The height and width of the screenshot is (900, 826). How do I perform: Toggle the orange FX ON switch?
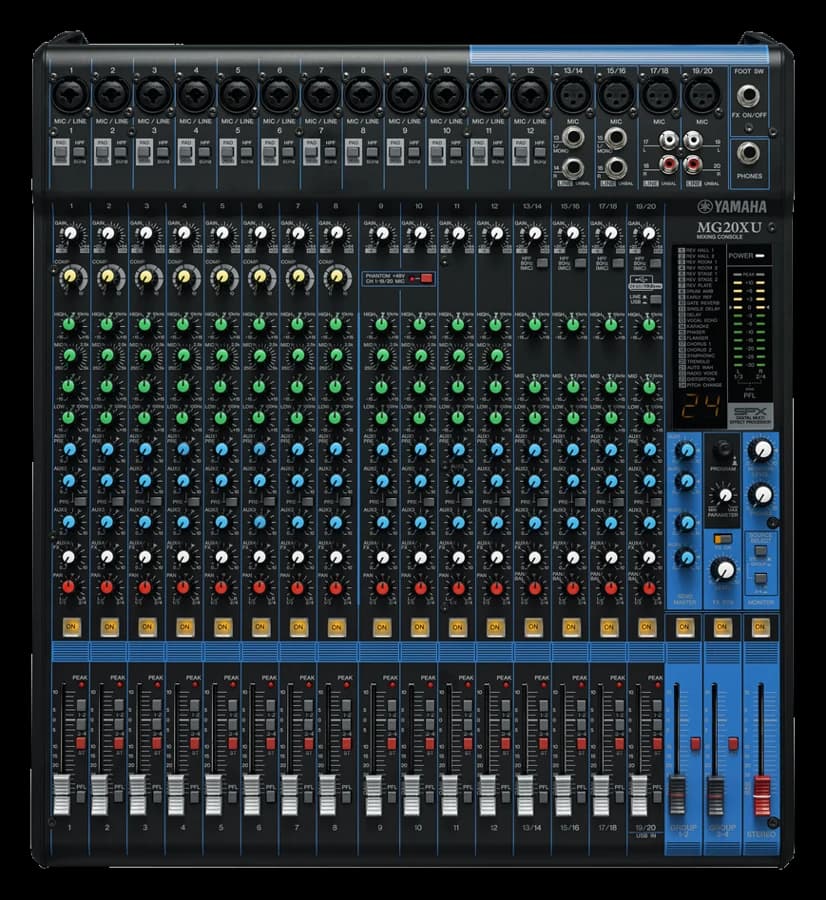tap(723, 539)
